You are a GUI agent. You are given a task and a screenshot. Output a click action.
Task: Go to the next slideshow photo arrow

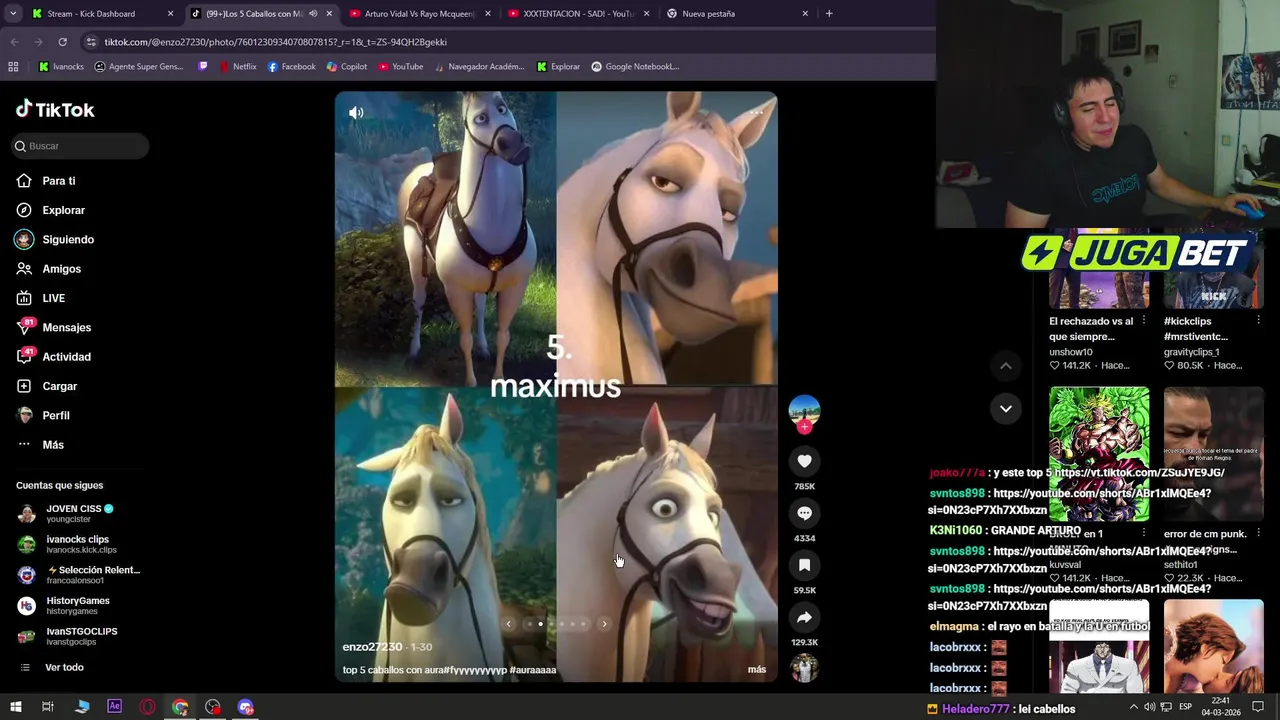[604, 624]
